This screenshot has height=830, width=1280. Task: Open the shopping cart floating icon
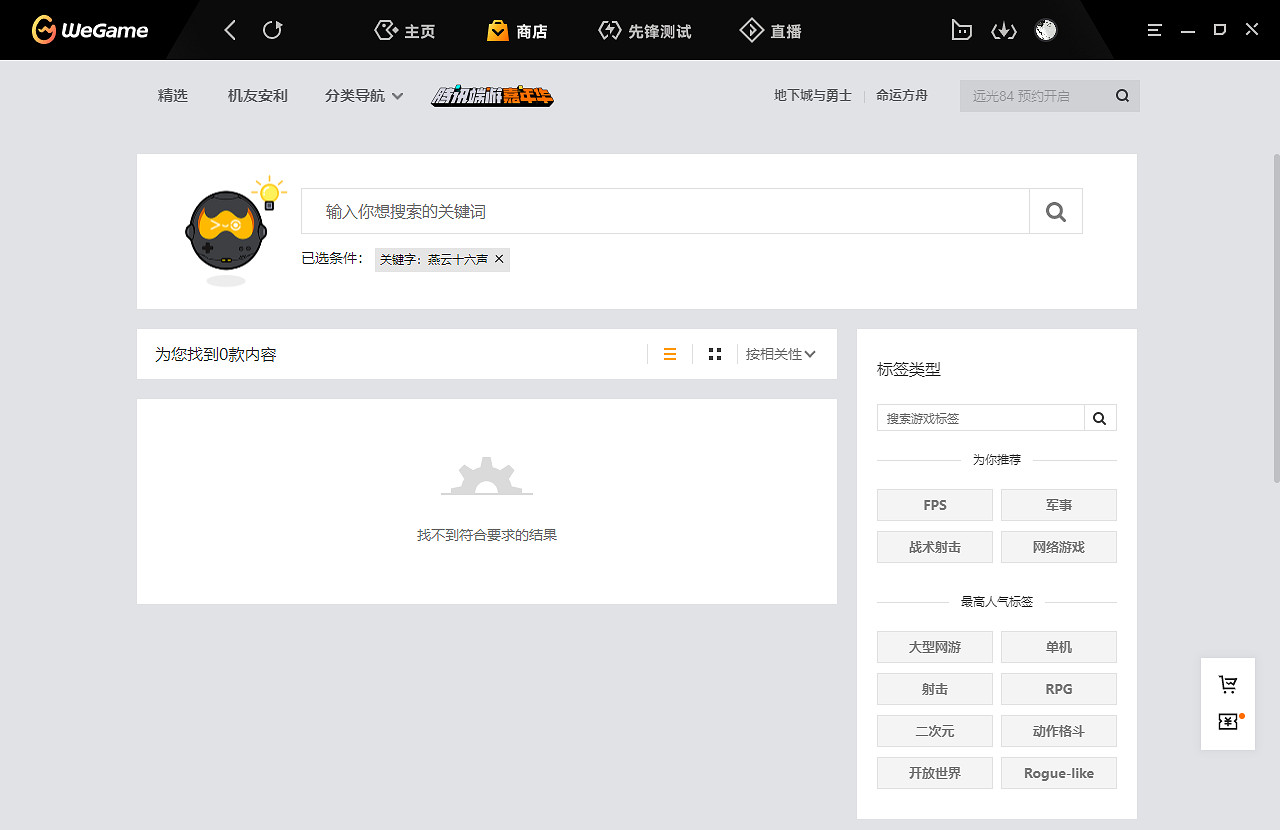(x=1228, y=683)
